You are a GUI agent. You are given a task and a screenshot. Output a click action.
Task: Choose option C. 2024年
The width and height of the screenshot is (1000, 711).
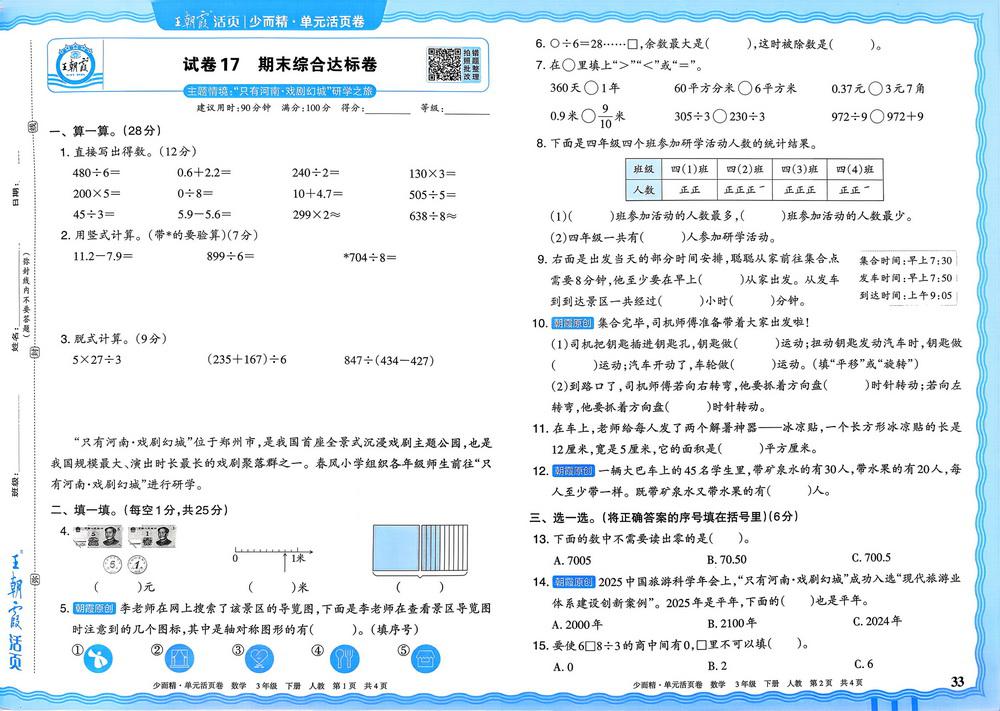click(878, 620)
